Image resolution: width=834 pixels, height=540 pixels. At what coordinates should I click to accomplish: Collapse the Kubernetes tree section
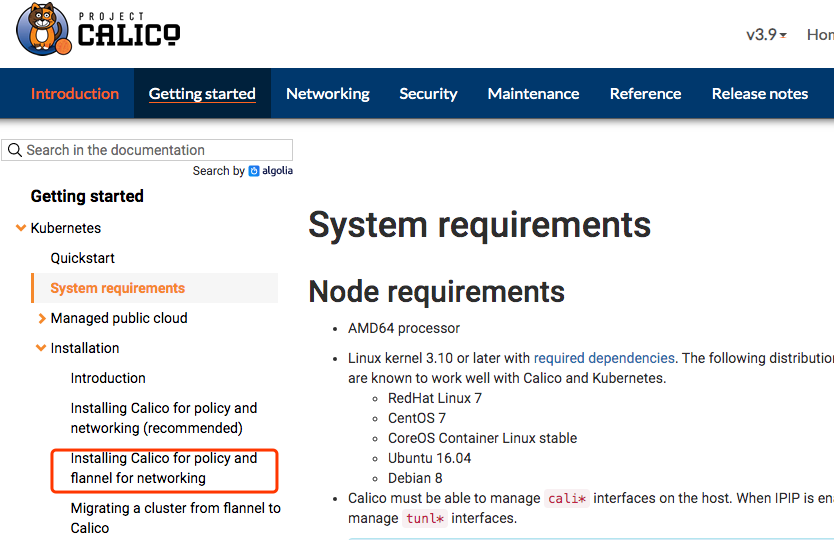21,228
